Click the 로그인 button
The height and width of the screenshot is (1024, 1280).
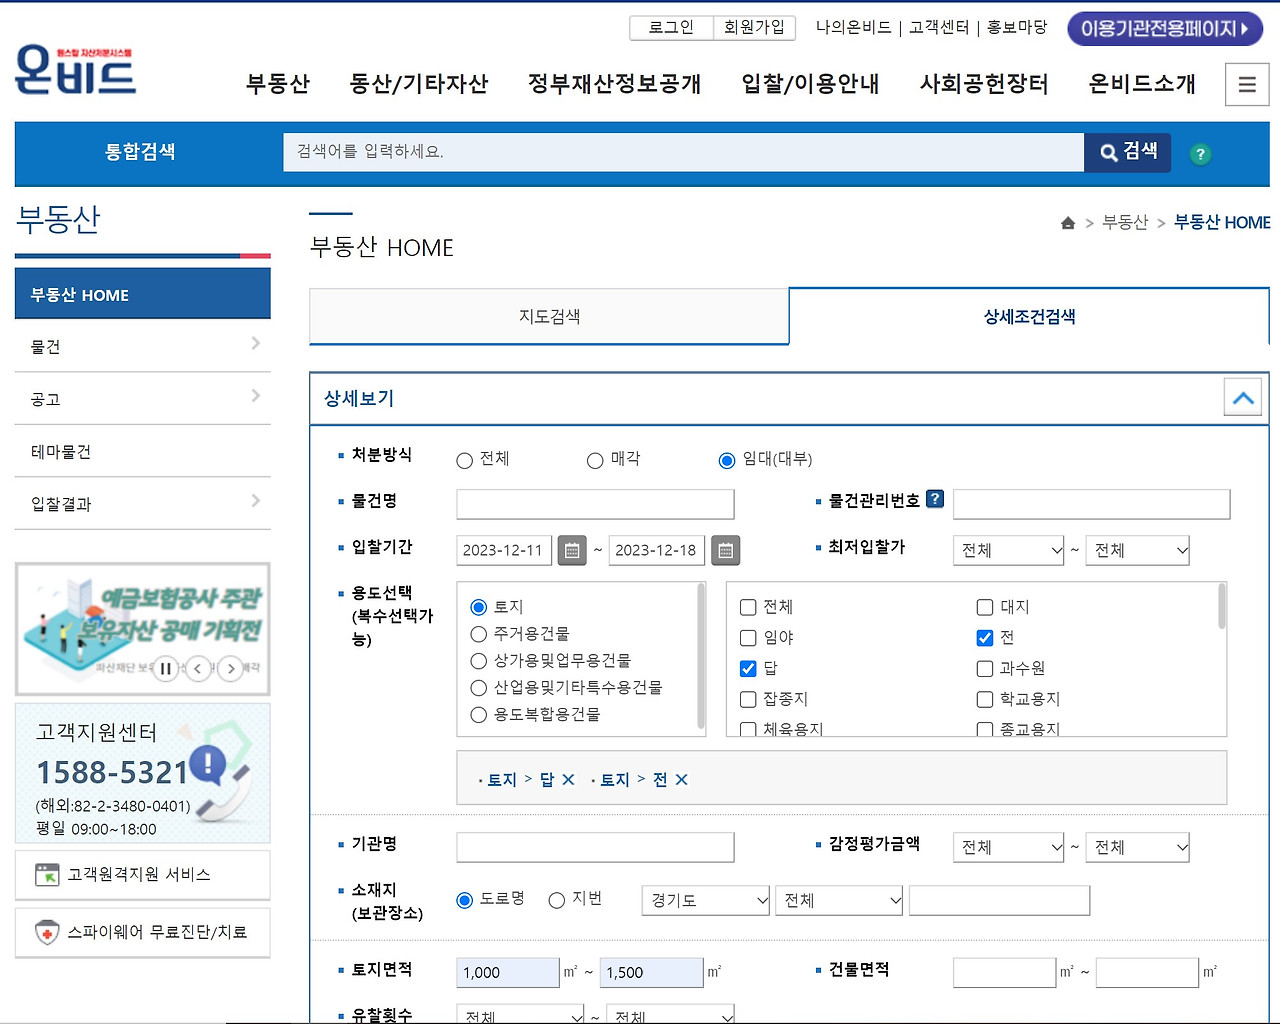coord(669,28)
